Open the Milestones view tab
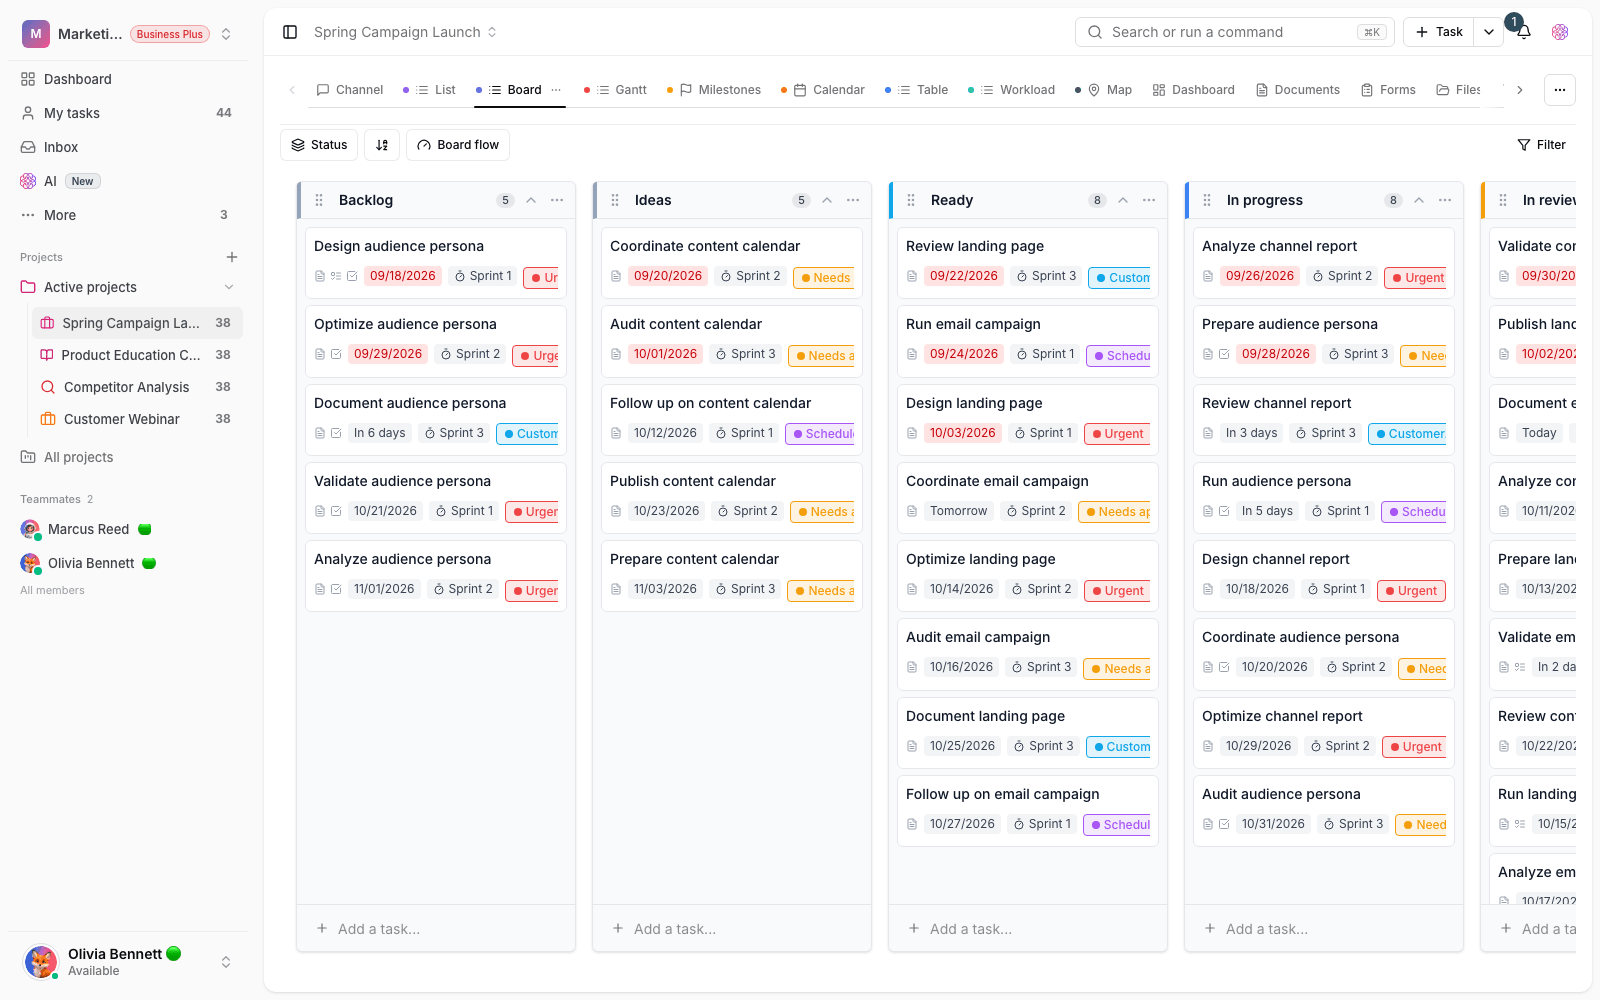Screen dimensions: 1600x1000 [714, 90]
